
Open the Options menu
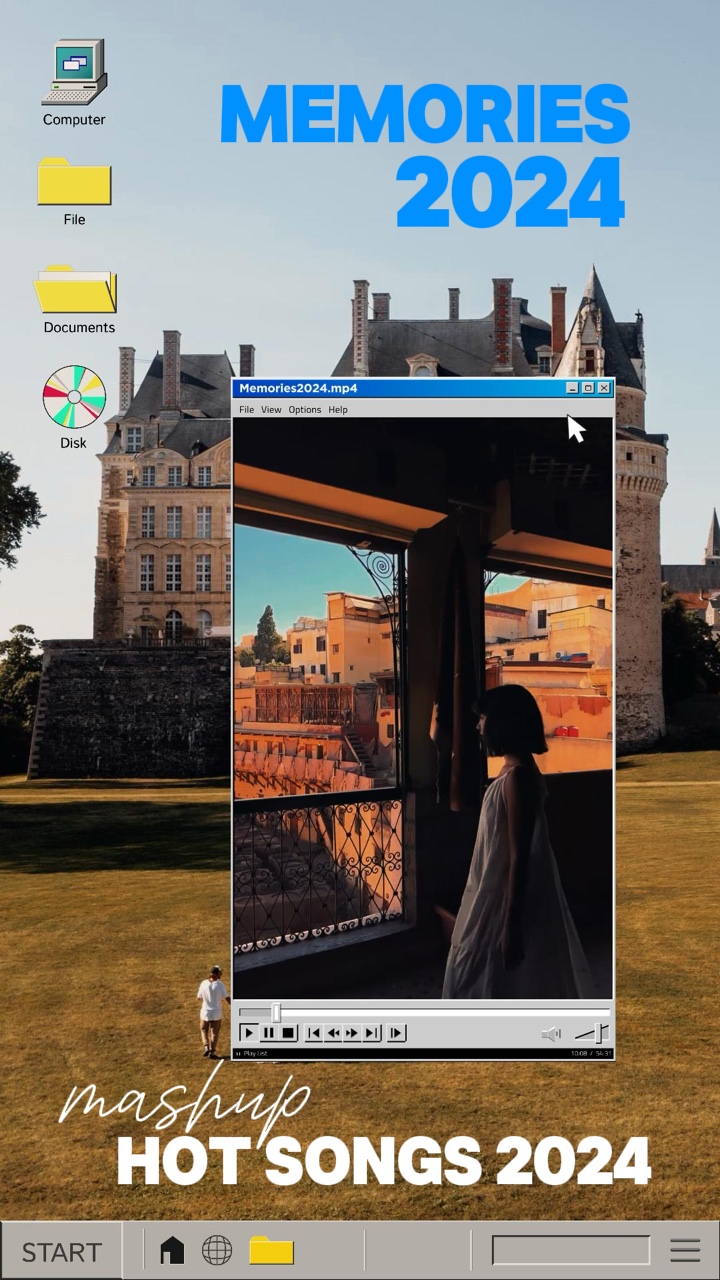point(305,410)
